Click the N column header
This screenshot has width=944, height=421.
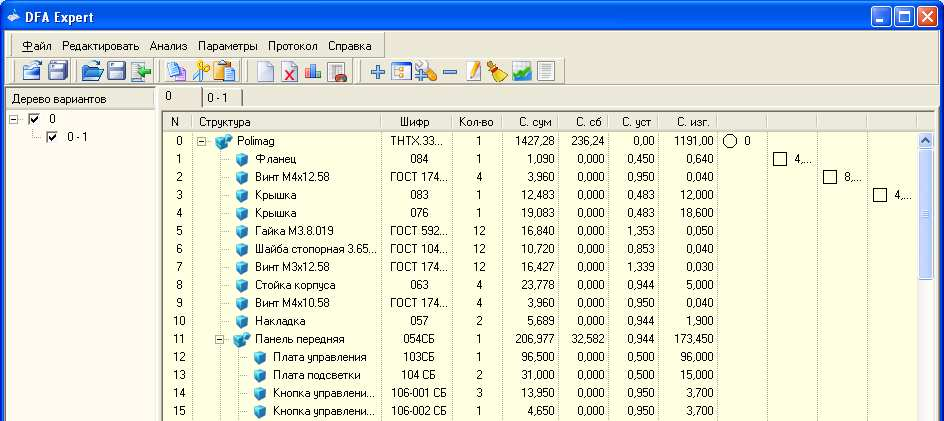pos(177,122)
